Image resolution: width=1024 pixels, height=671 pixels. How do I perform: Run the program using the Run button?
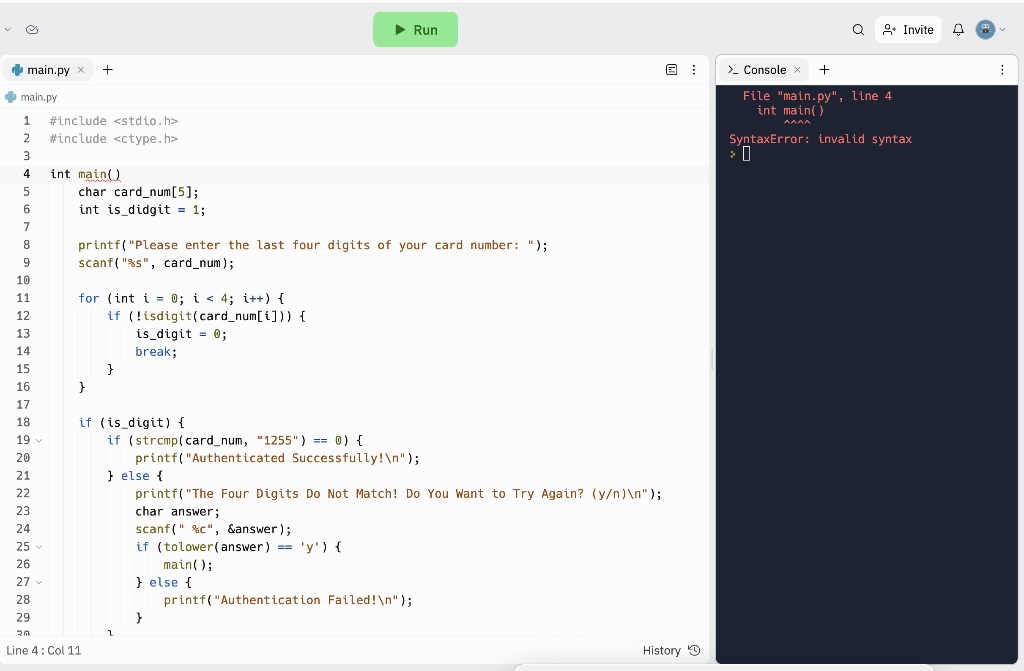click(x=415, y=30)
